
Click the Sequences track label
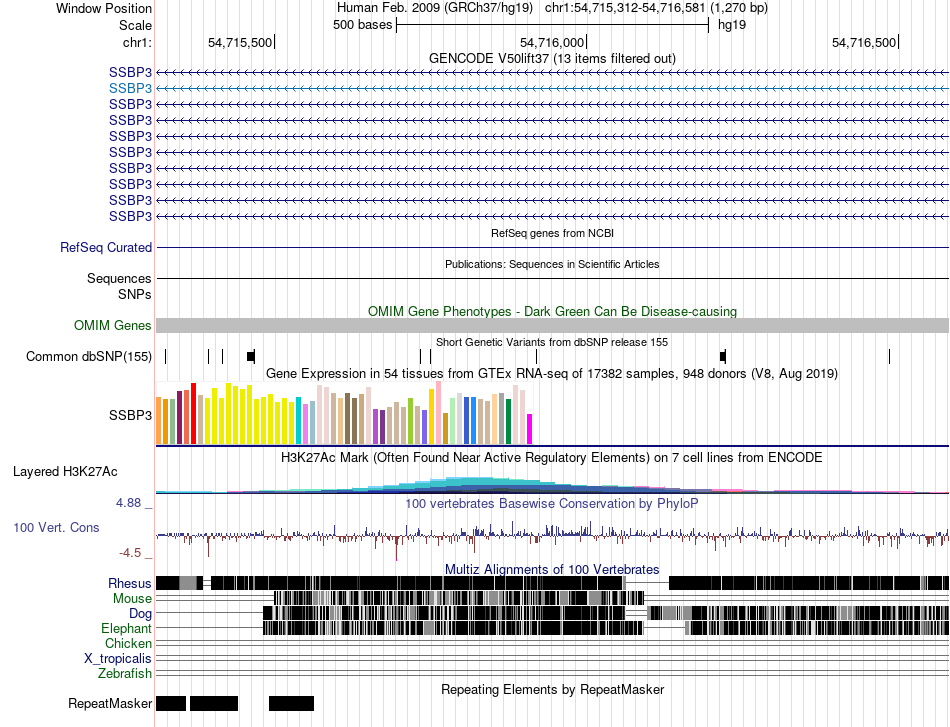pyautogui.click(x=119, y=278)
